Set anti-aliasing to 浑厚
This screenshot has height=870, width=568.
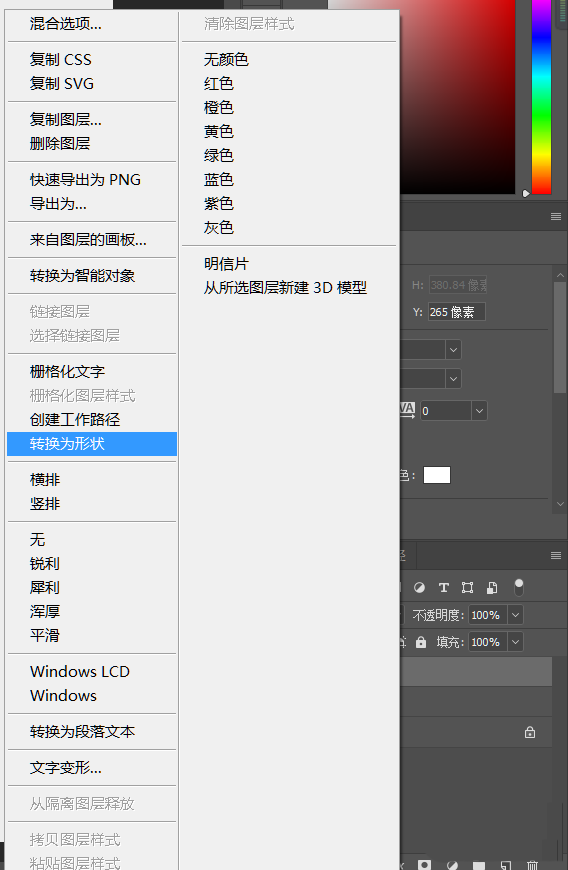[x=44, y=611]
